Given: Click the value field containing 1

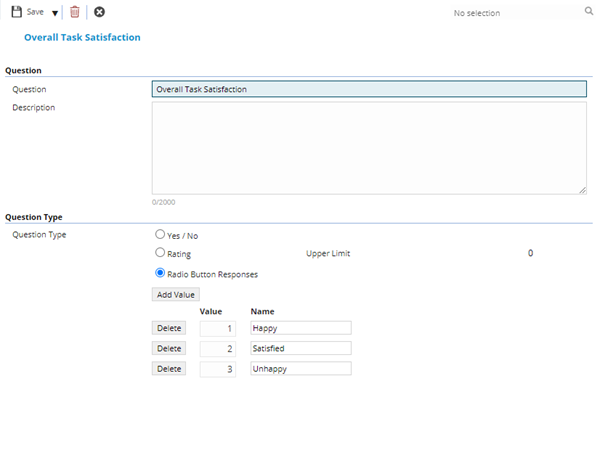Looking at the screenshot, I should [x=217, y=328].
